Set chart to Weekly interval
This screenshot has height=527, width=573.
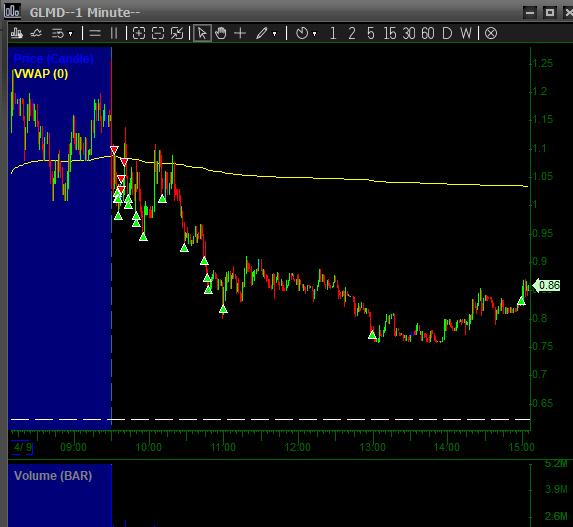point(466,34)
